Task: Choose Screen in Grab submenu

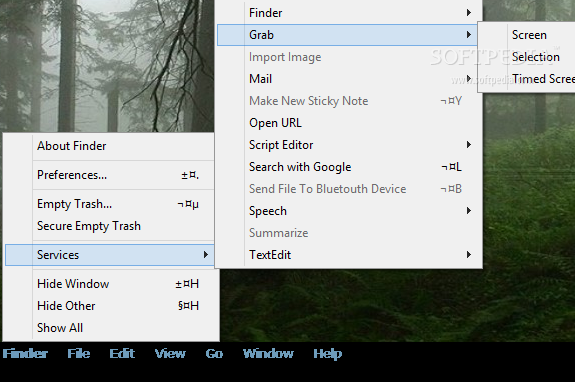Action: coord(528,35)
